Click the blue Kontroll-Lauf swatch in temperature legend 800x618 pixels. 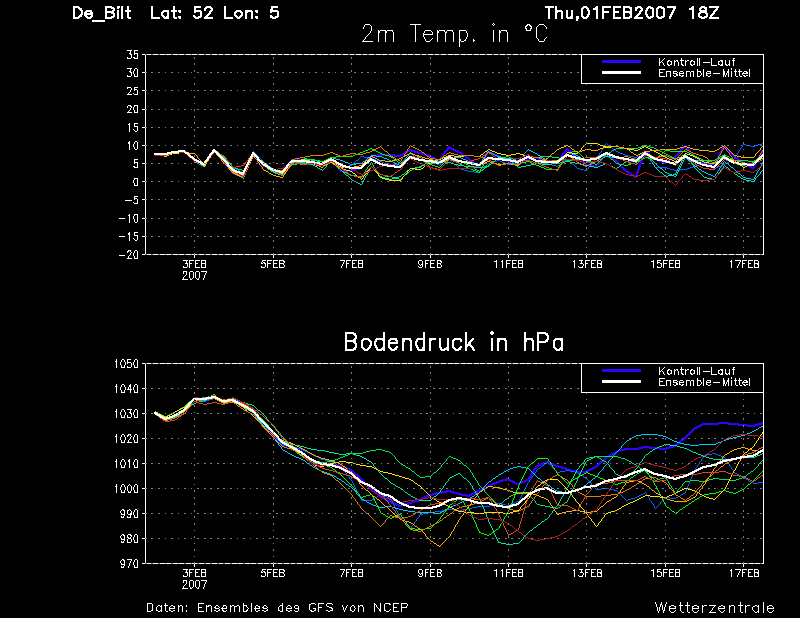click(621, 62)
